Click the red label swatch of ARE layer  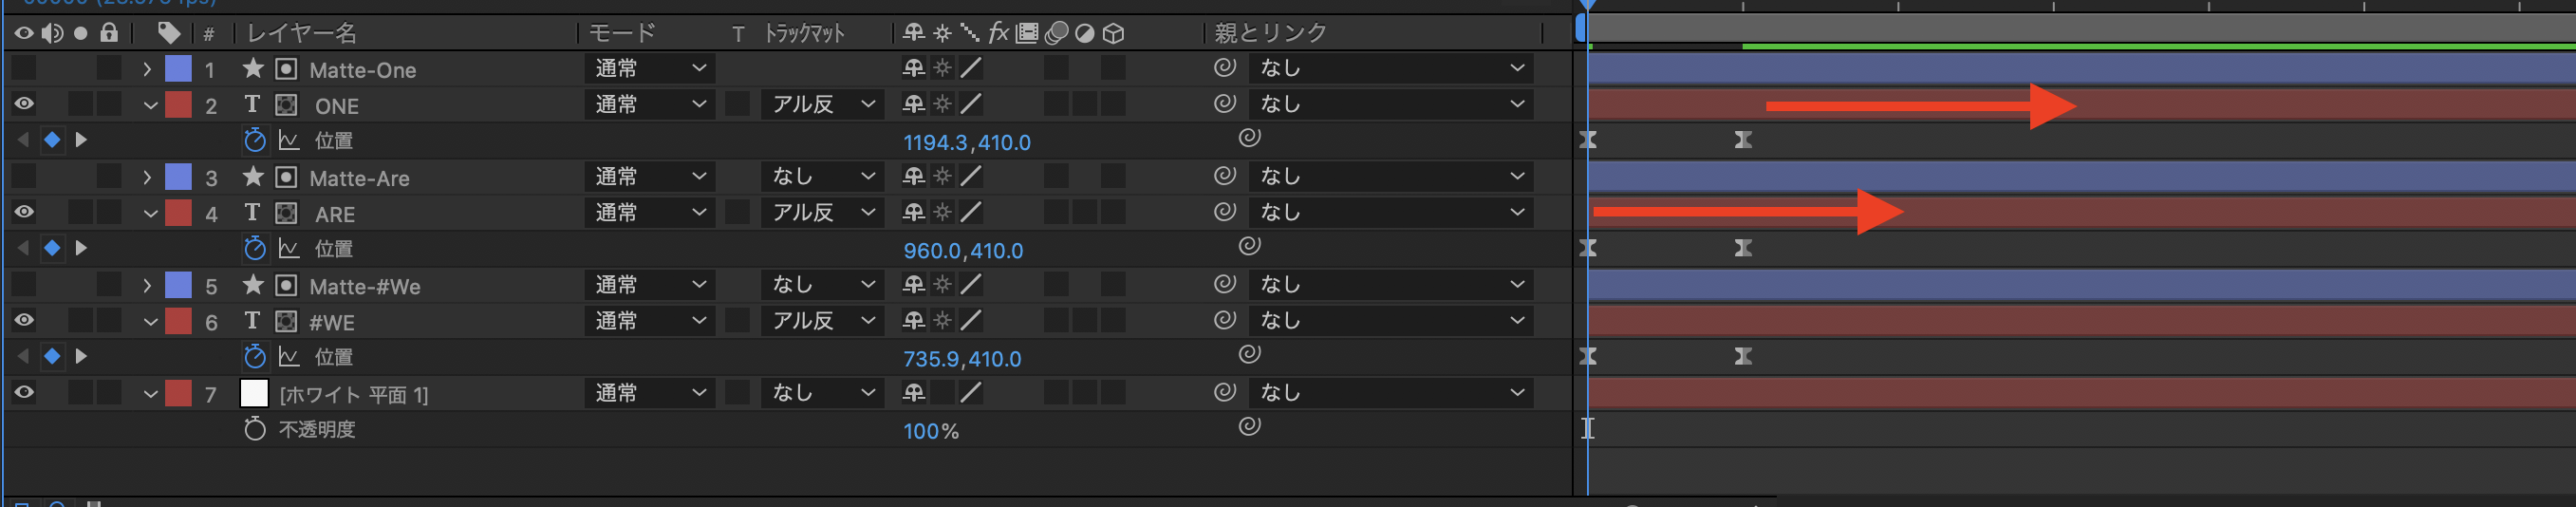[178, 213]
